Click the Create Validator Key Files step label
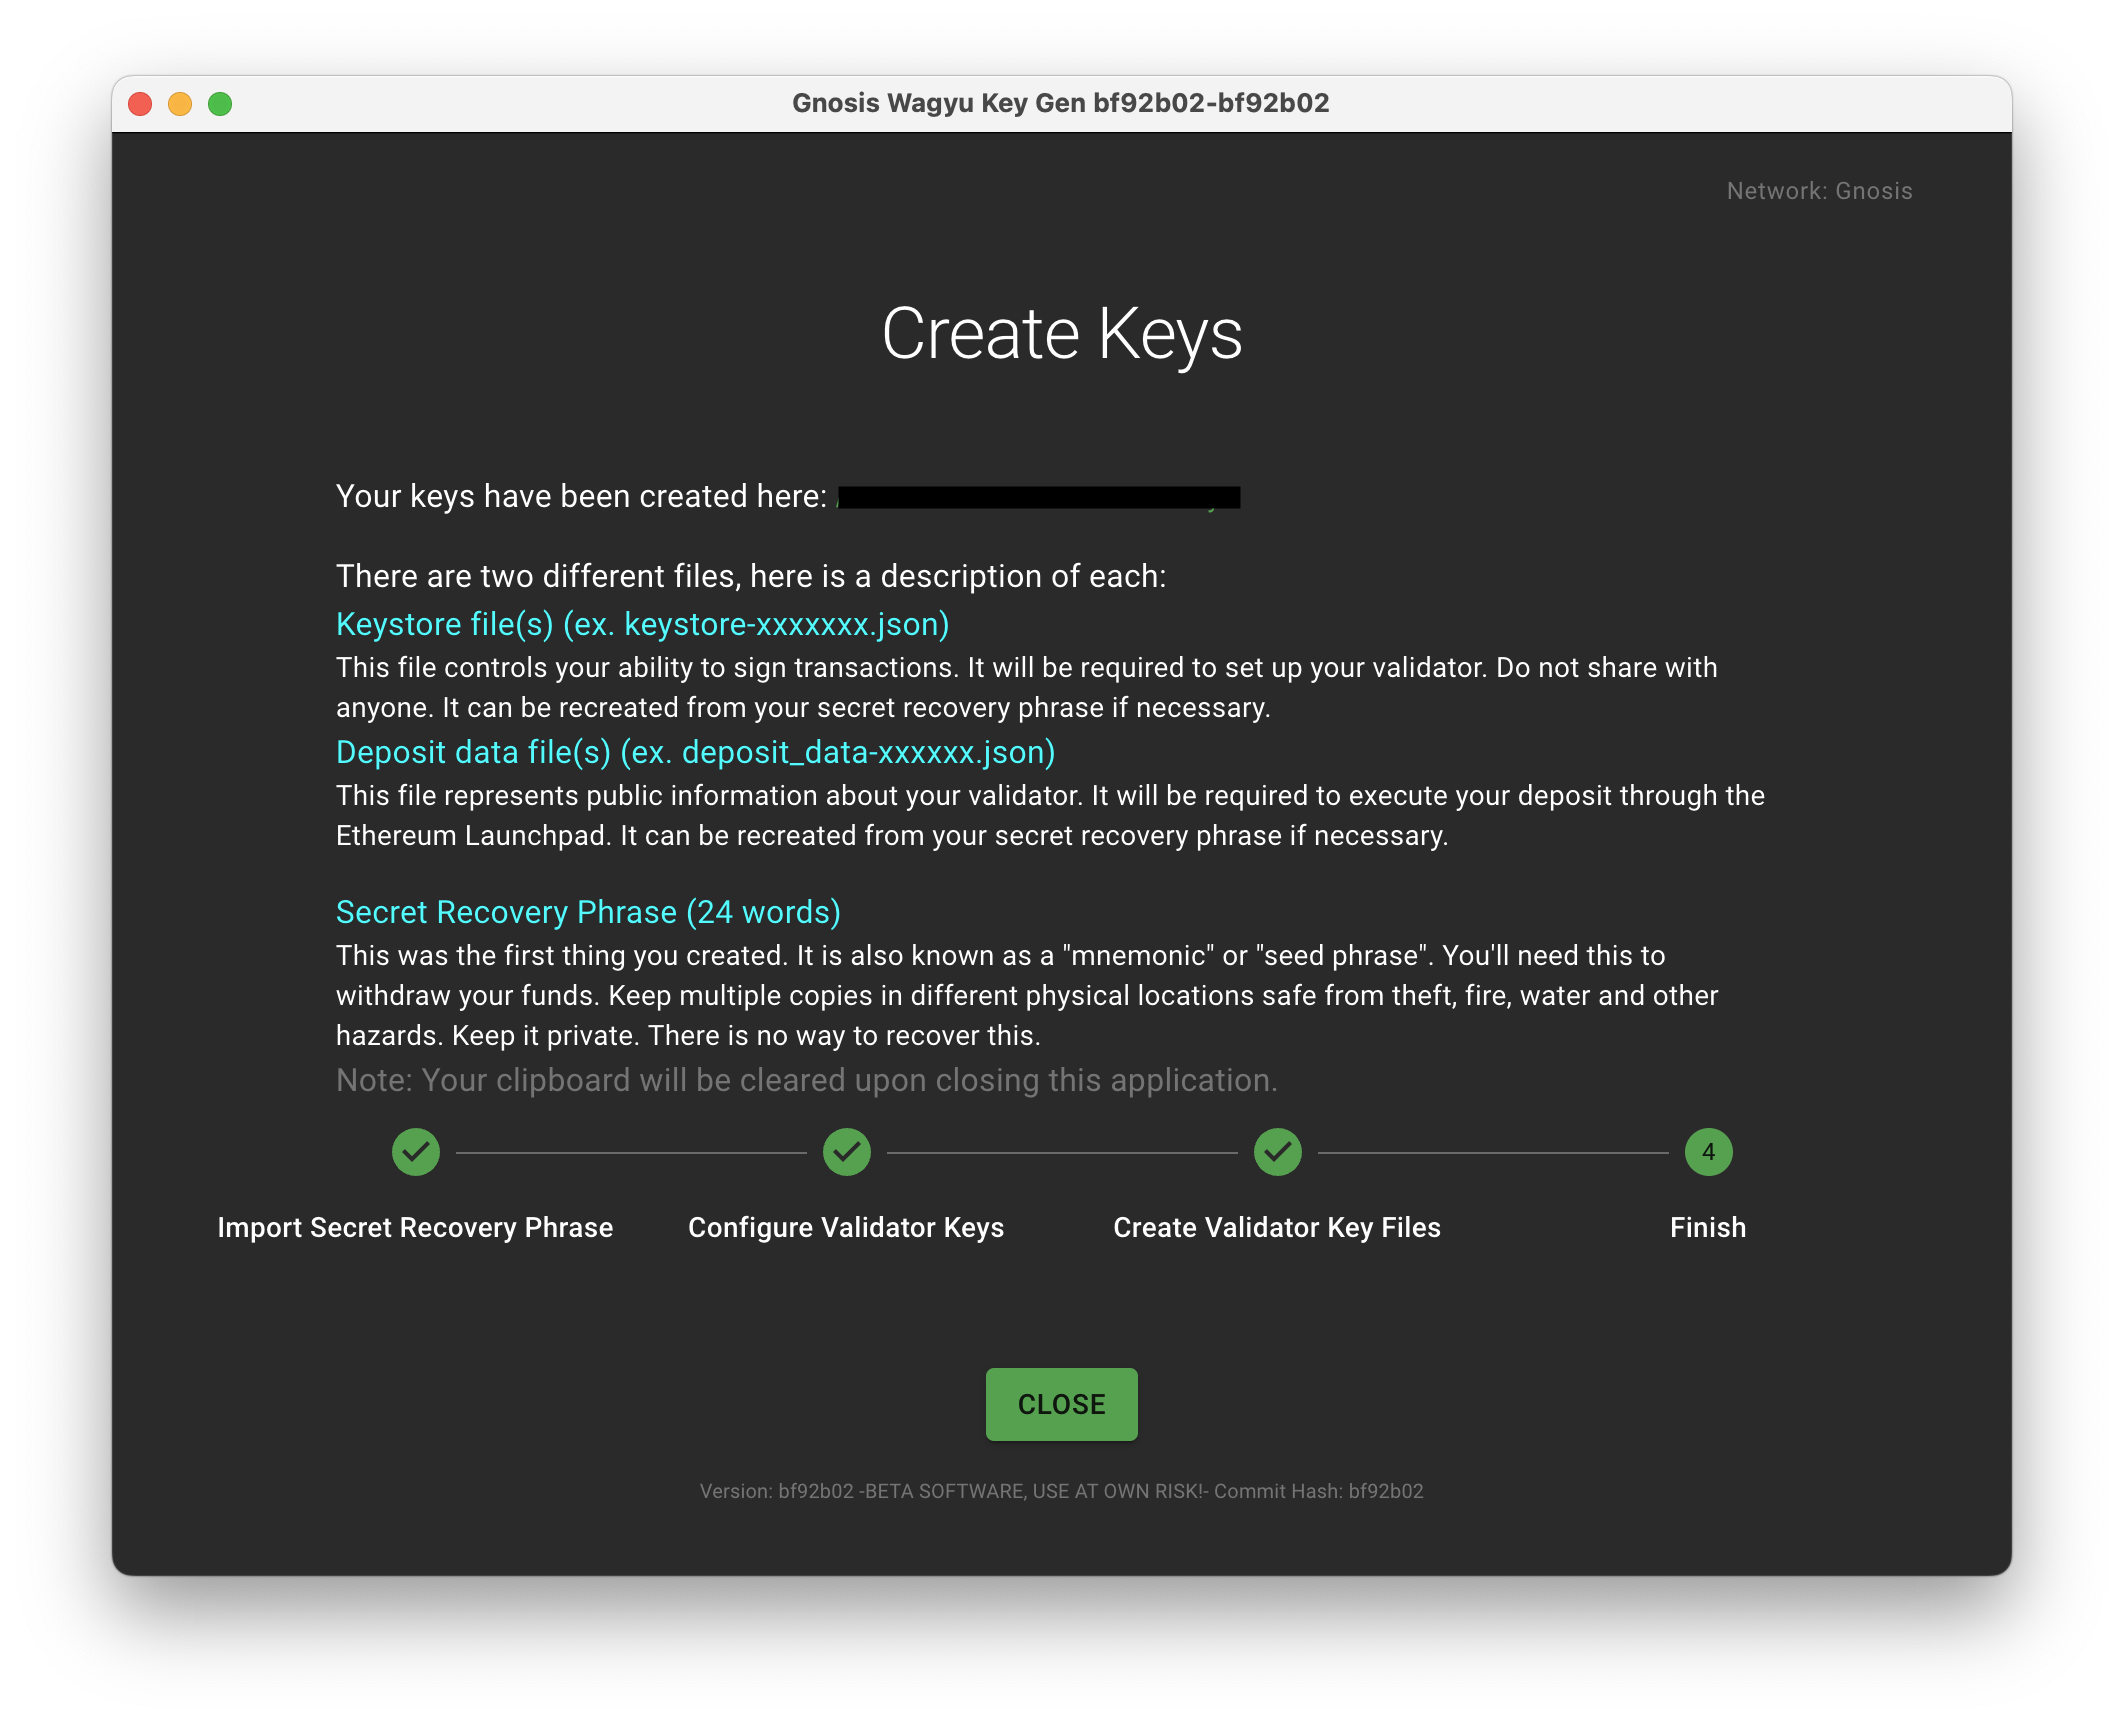 pos(1277,1227)
